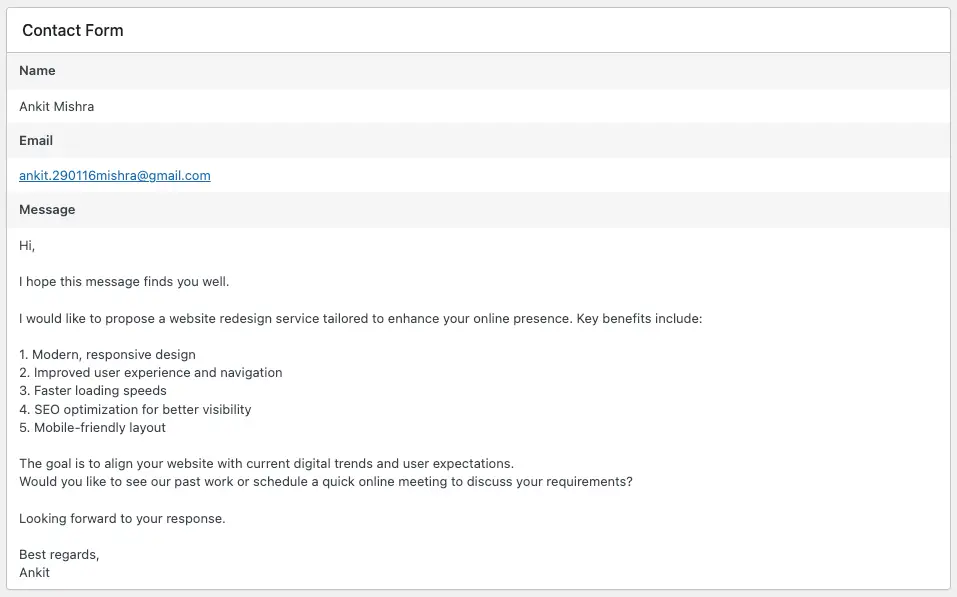The image size is (957, 597).
Task: Open the ankit.290116mishra@gmail.com email link
Action: (x=115, y=176)
